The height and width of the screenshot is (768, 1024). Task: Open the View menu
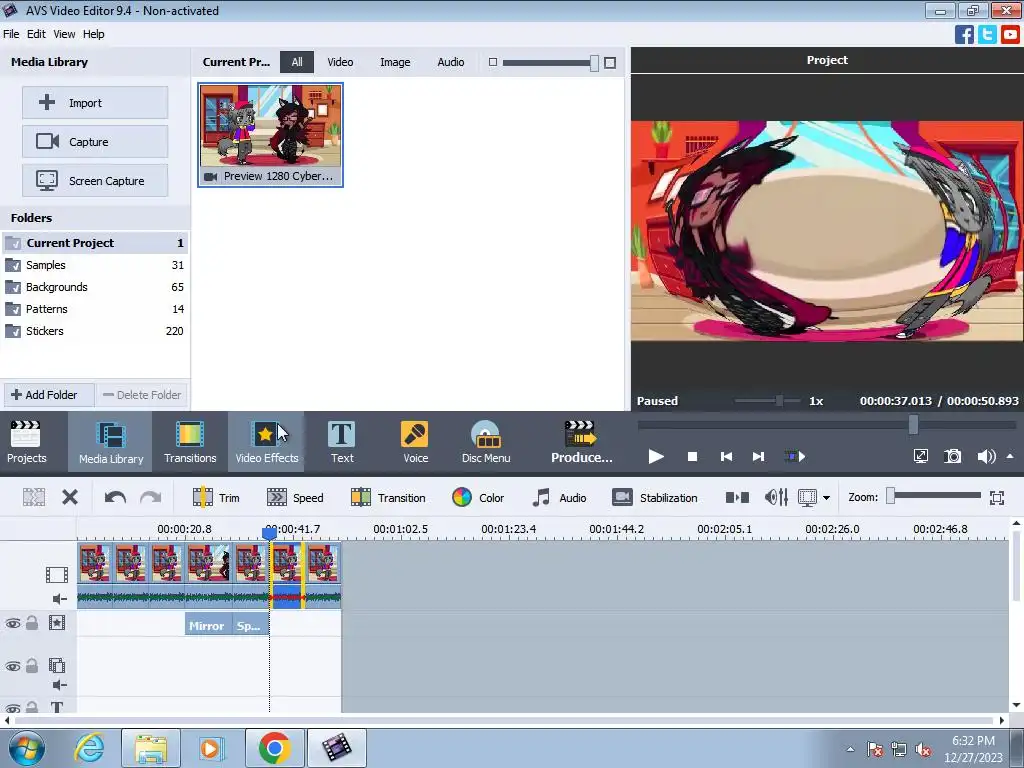click(x=64, y=34)
